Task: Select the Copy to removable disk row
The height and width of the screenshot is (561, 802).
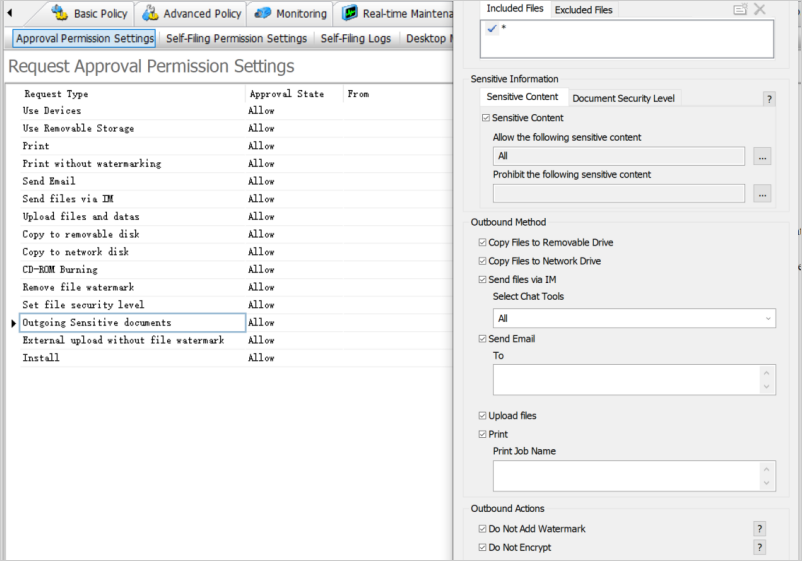Action: tap(235, 234)
